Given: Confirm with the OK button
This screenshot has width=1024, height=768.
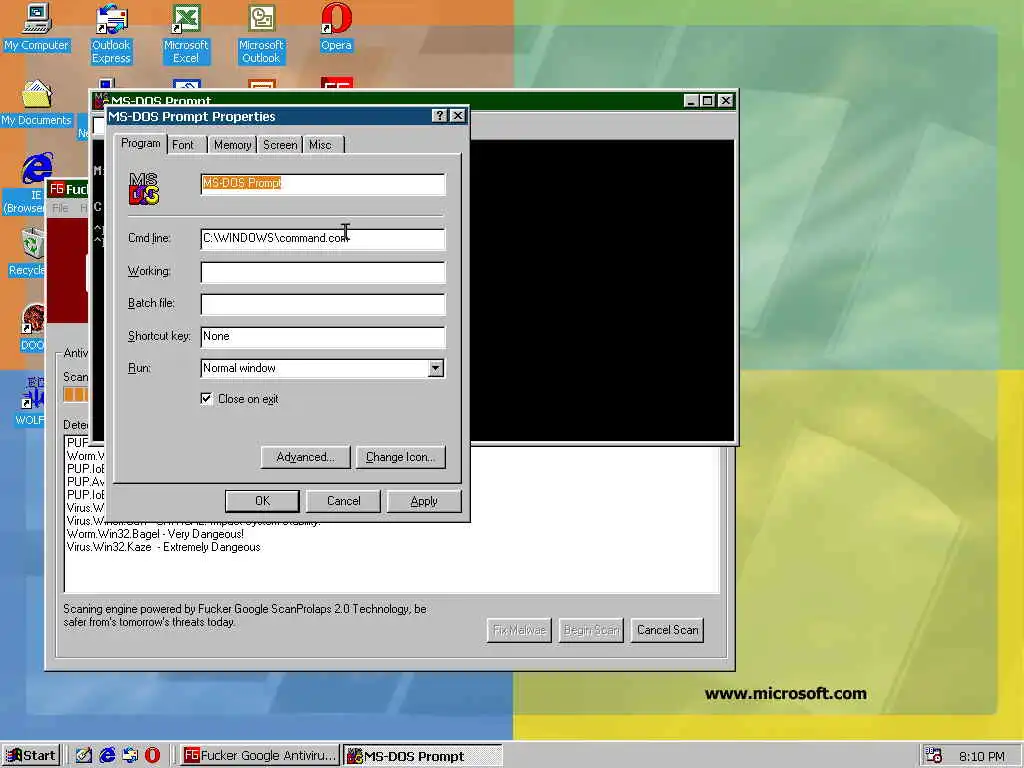Looking at the screenshot, I should coord(262,501).
